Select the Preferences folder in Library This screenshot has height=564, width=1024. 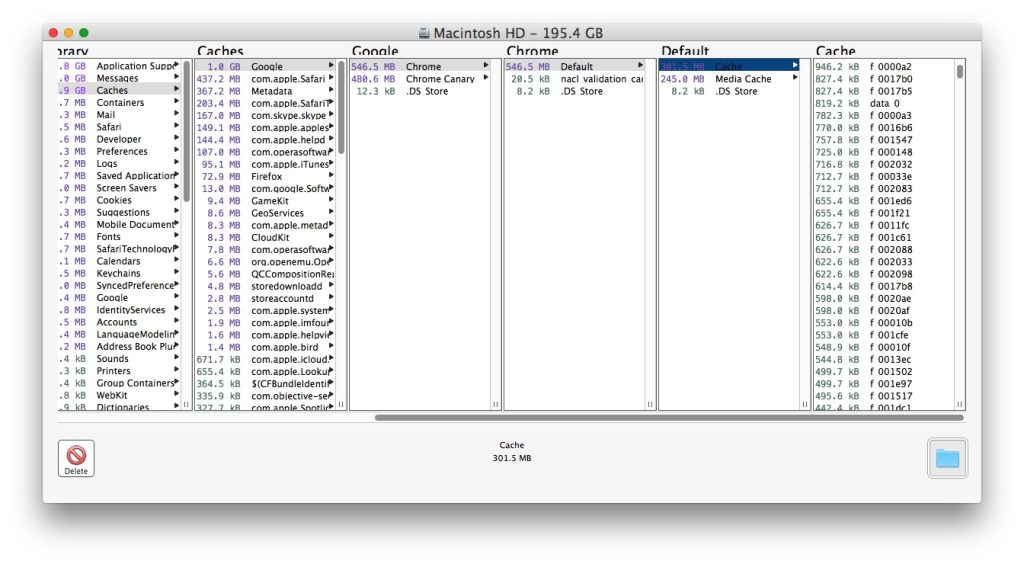(120, 151)
